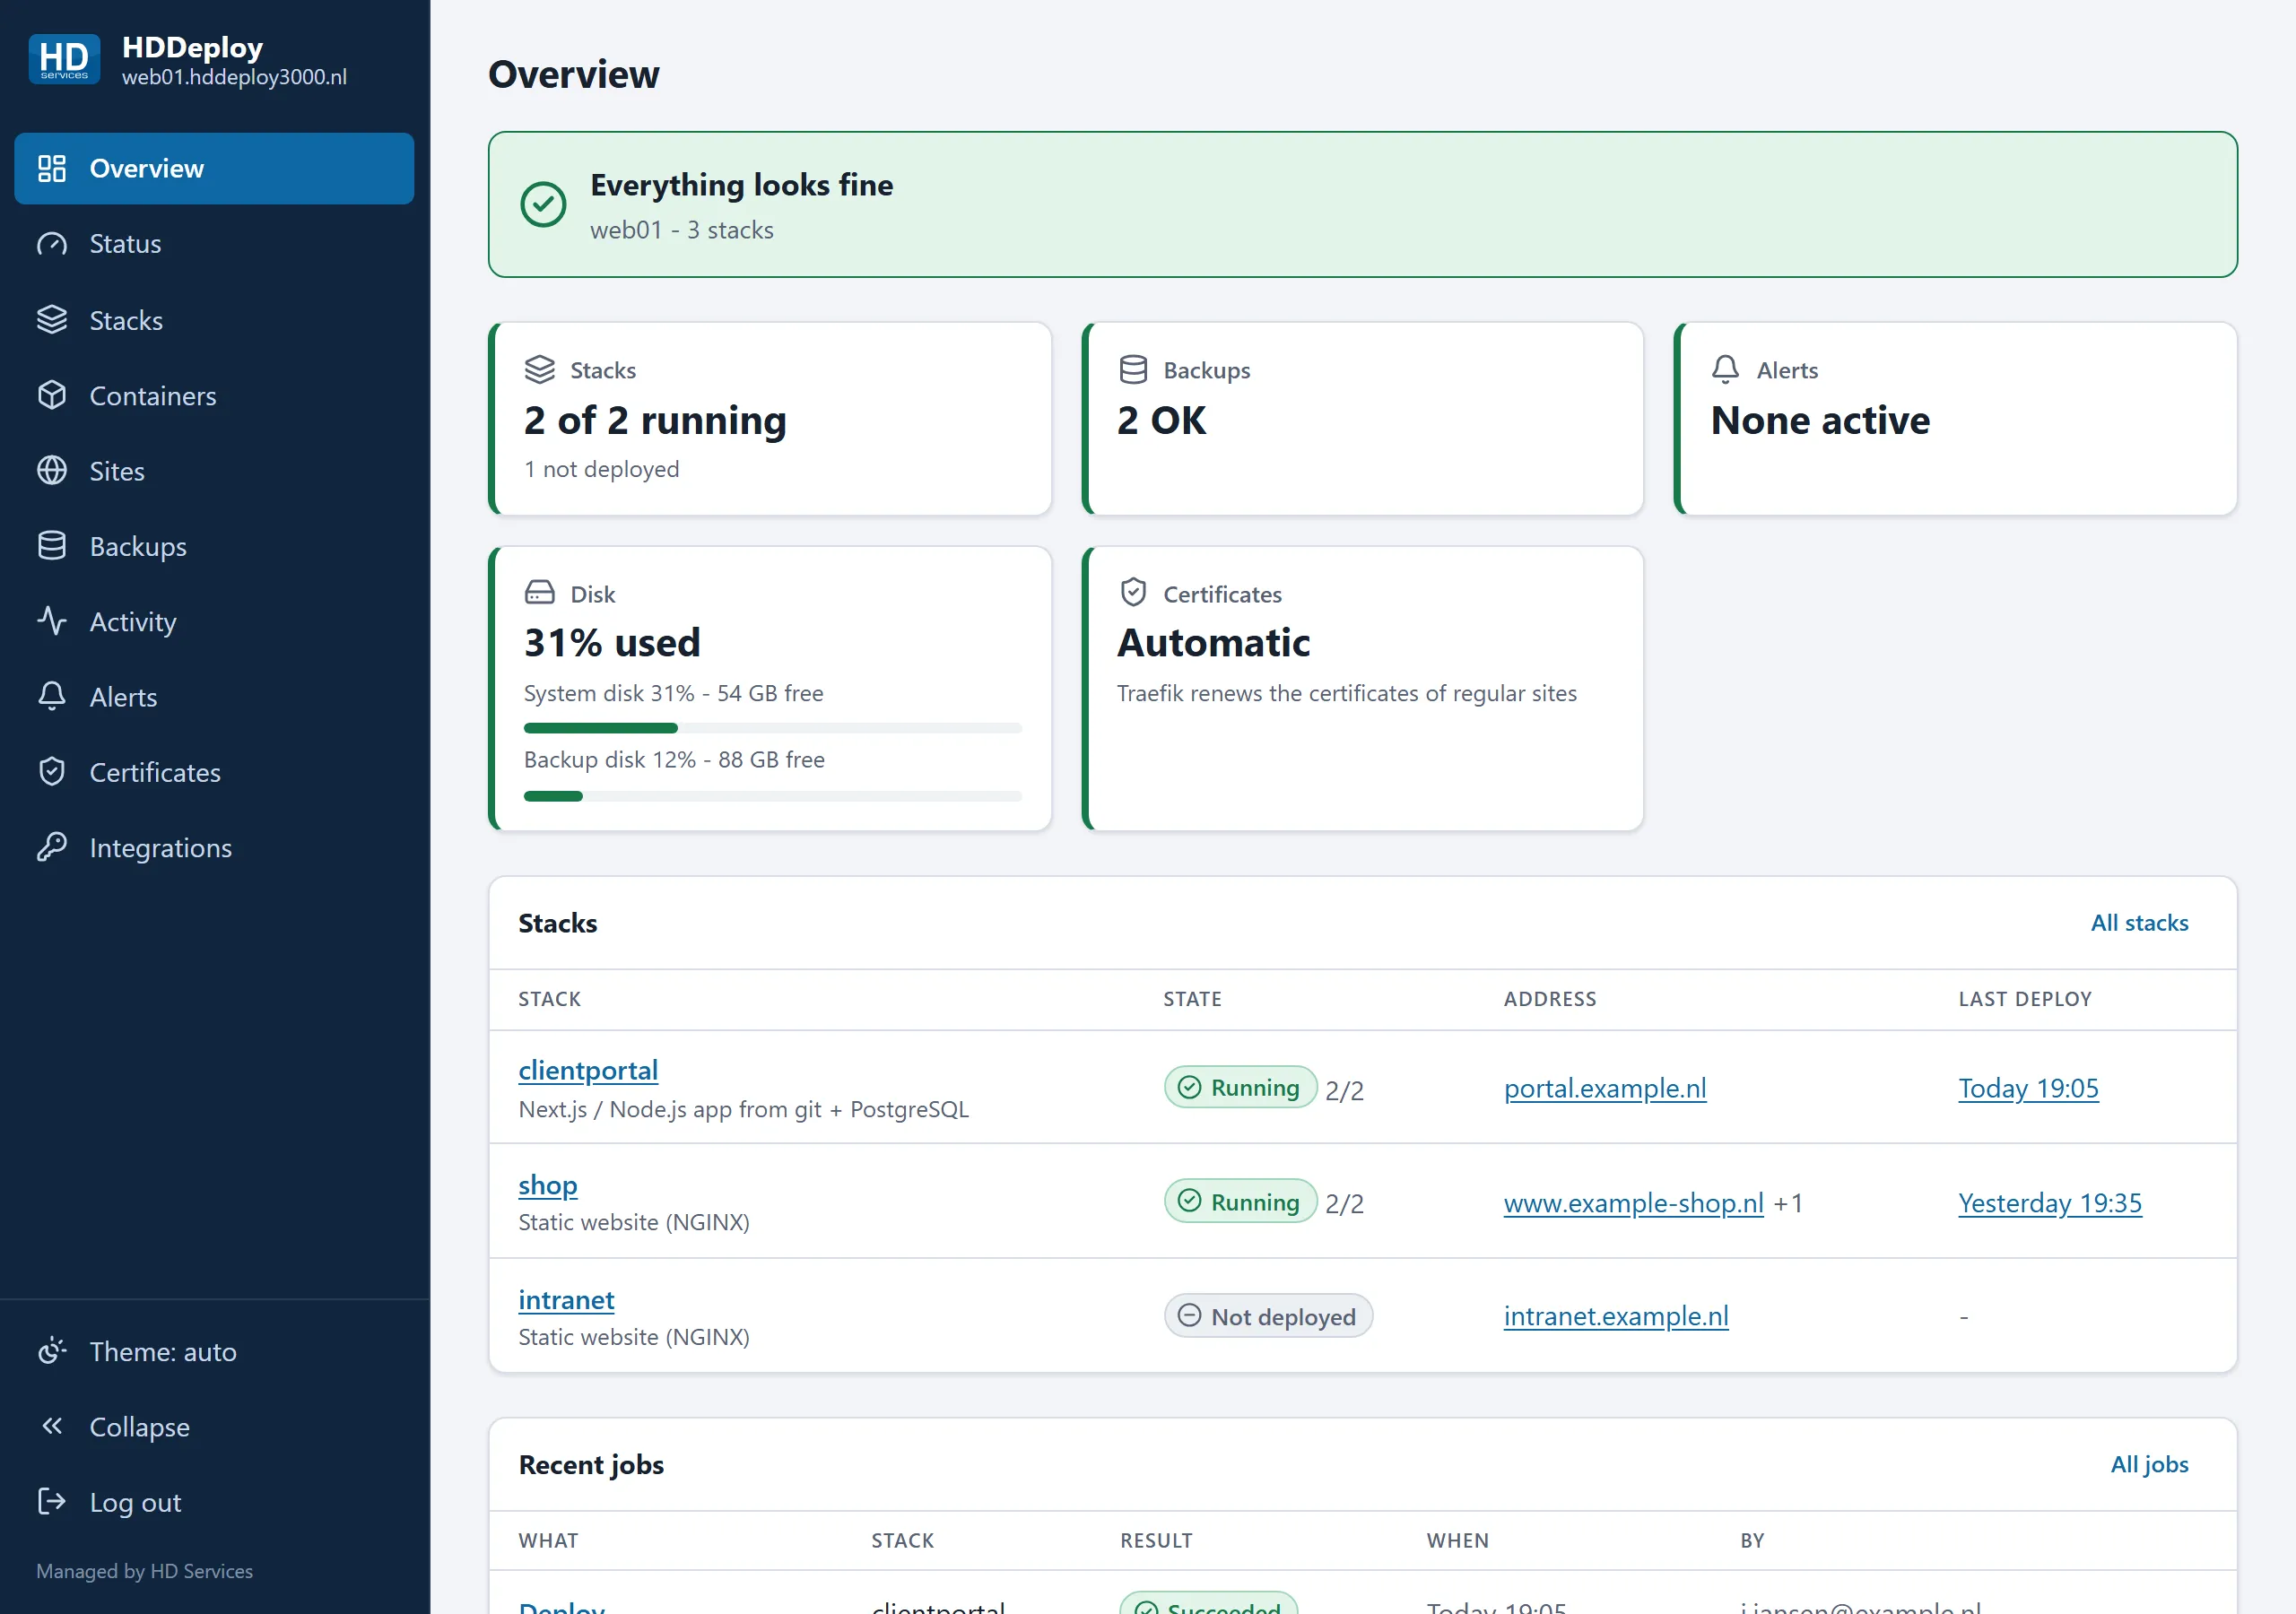Open the Integrations key icon in sidebar
The image size is (2296, 1614).
pos(52,848)
